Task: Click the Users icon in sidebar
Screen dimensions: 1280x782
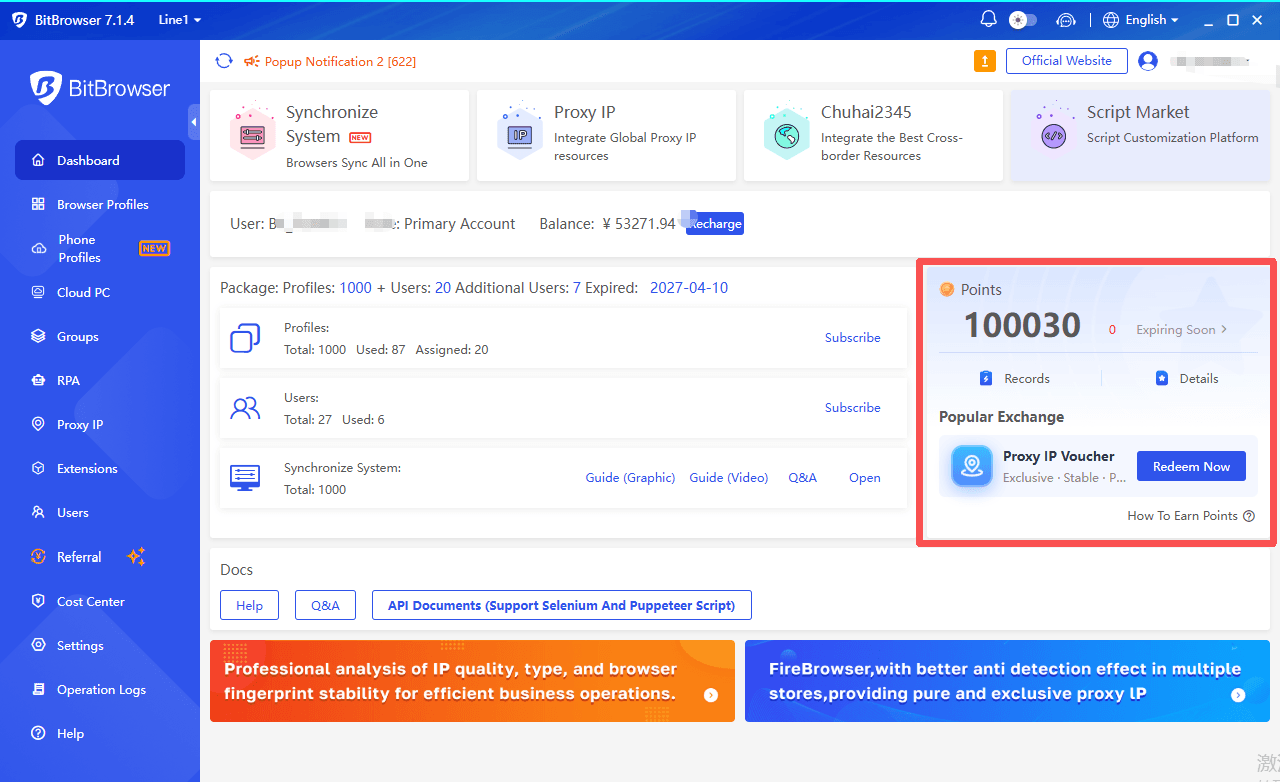Action: 38,512
